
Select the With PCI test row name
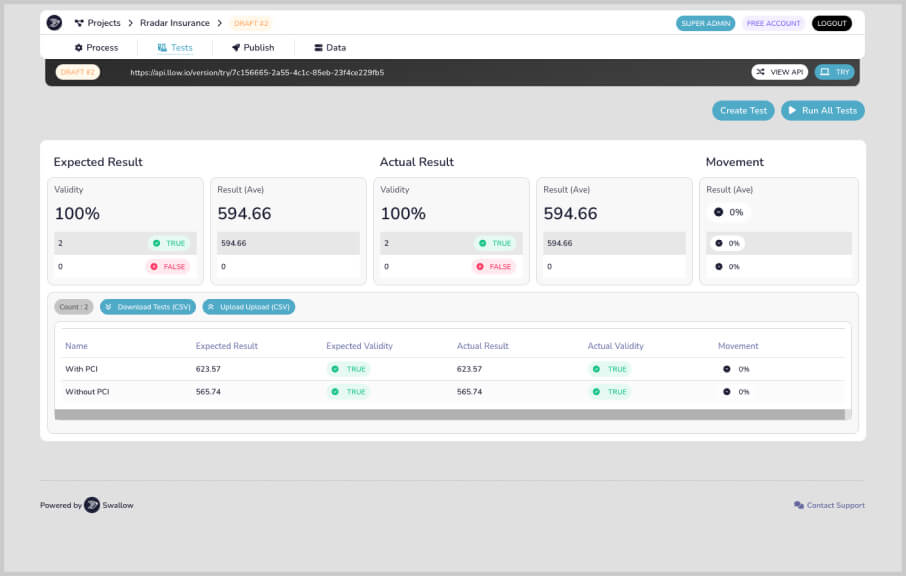[x=81, y=369]
